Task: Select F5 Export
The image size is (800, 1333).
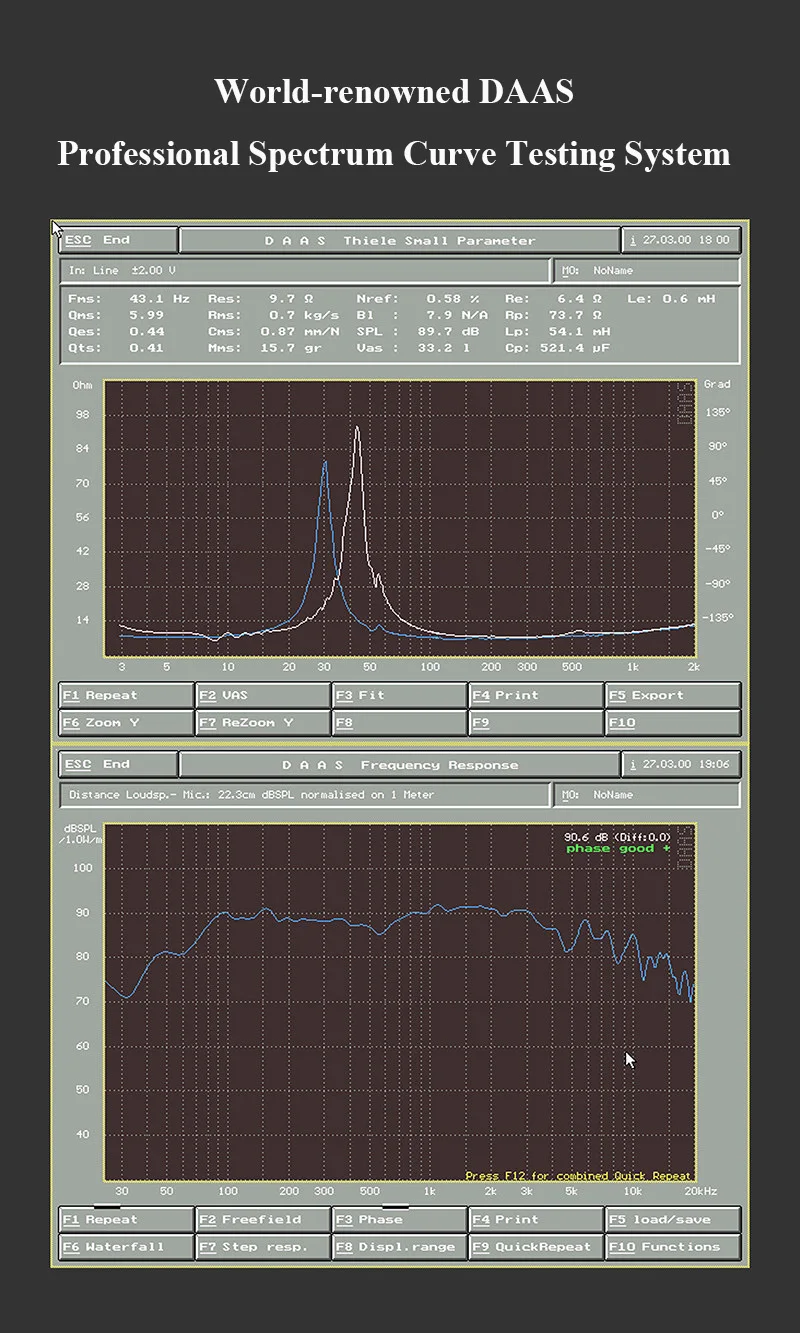Action: [673, 695]
